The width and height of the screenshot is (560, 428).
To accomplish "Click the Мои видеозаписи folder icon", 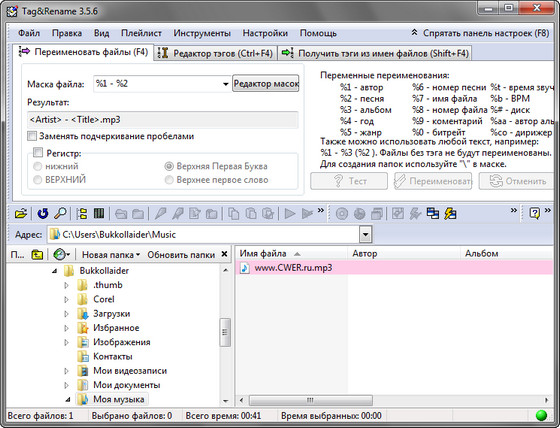I will [82, 371].
